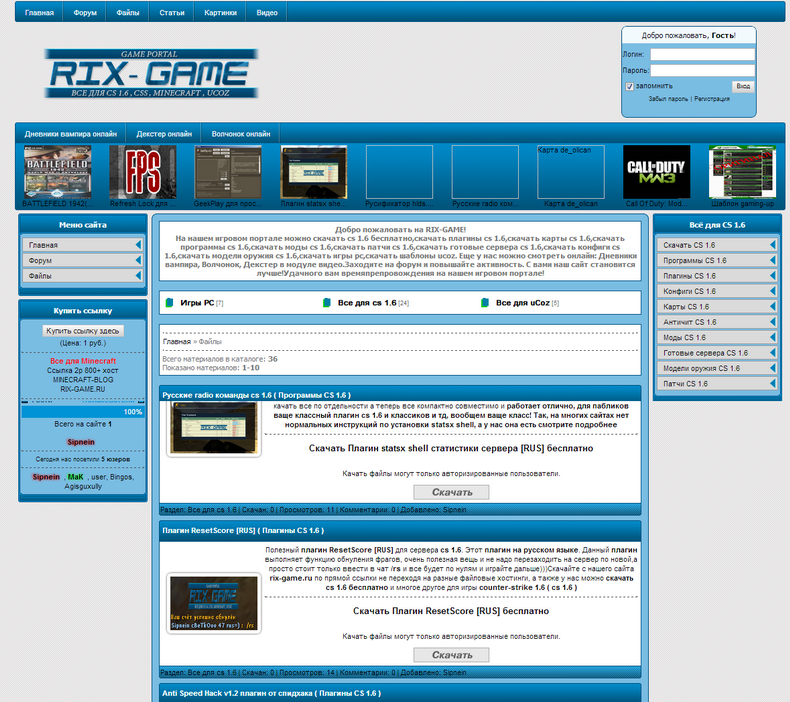
Task: Open Игры PC category
Action: 197,303
